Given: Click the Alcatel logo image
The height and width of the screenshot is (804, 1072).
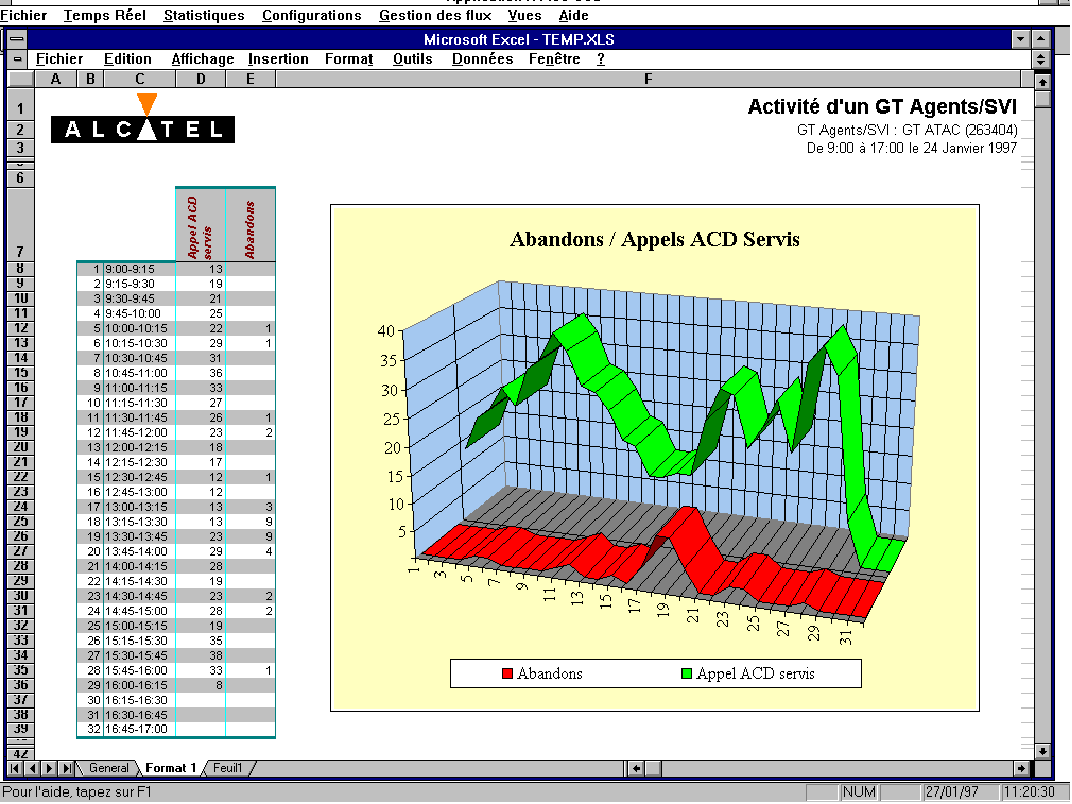Looking at the screenshot, I should click(143, 121).
